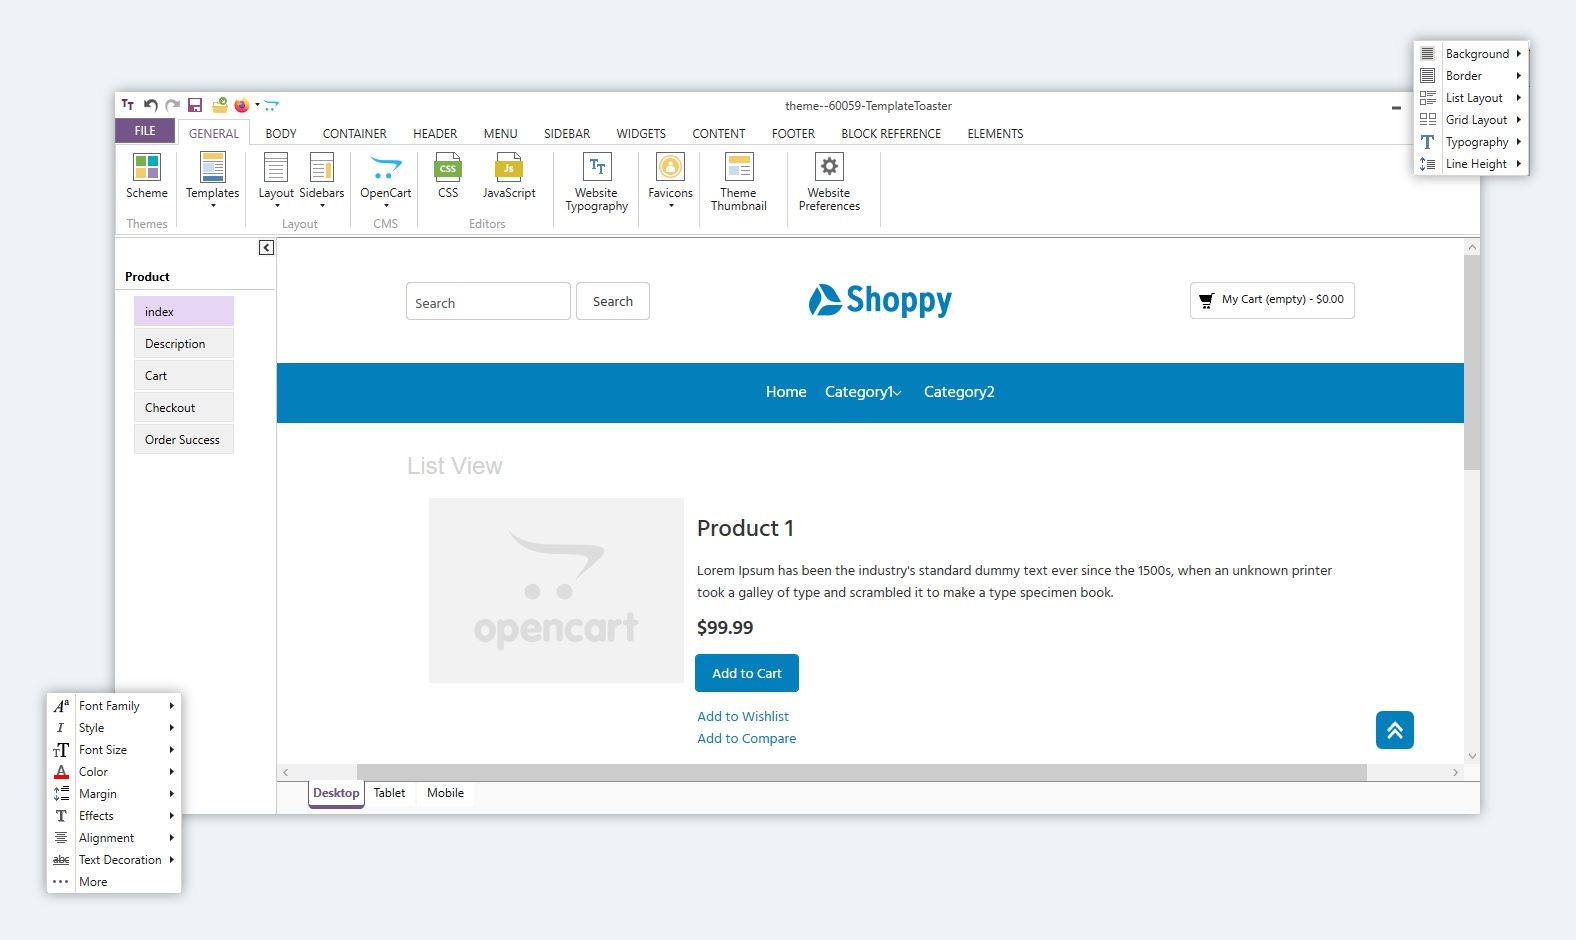Click the Add to Wishlist link

pos(743,716)
